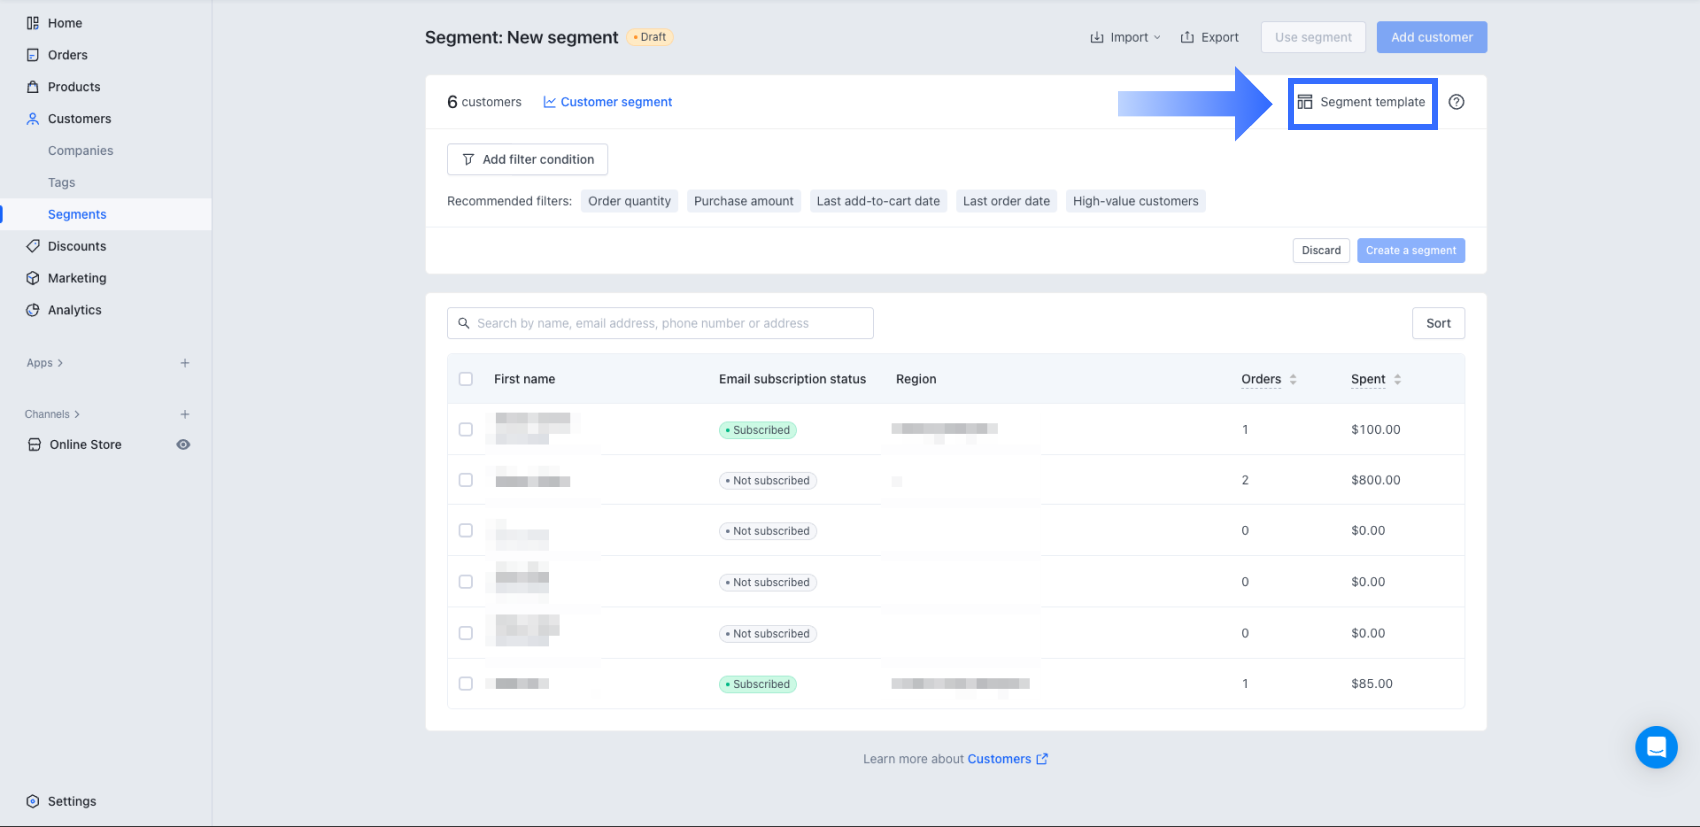Toggle Online Store eye preview icon
The width and height of the screenshot is (1700, 827).
(x=183, y=445)
